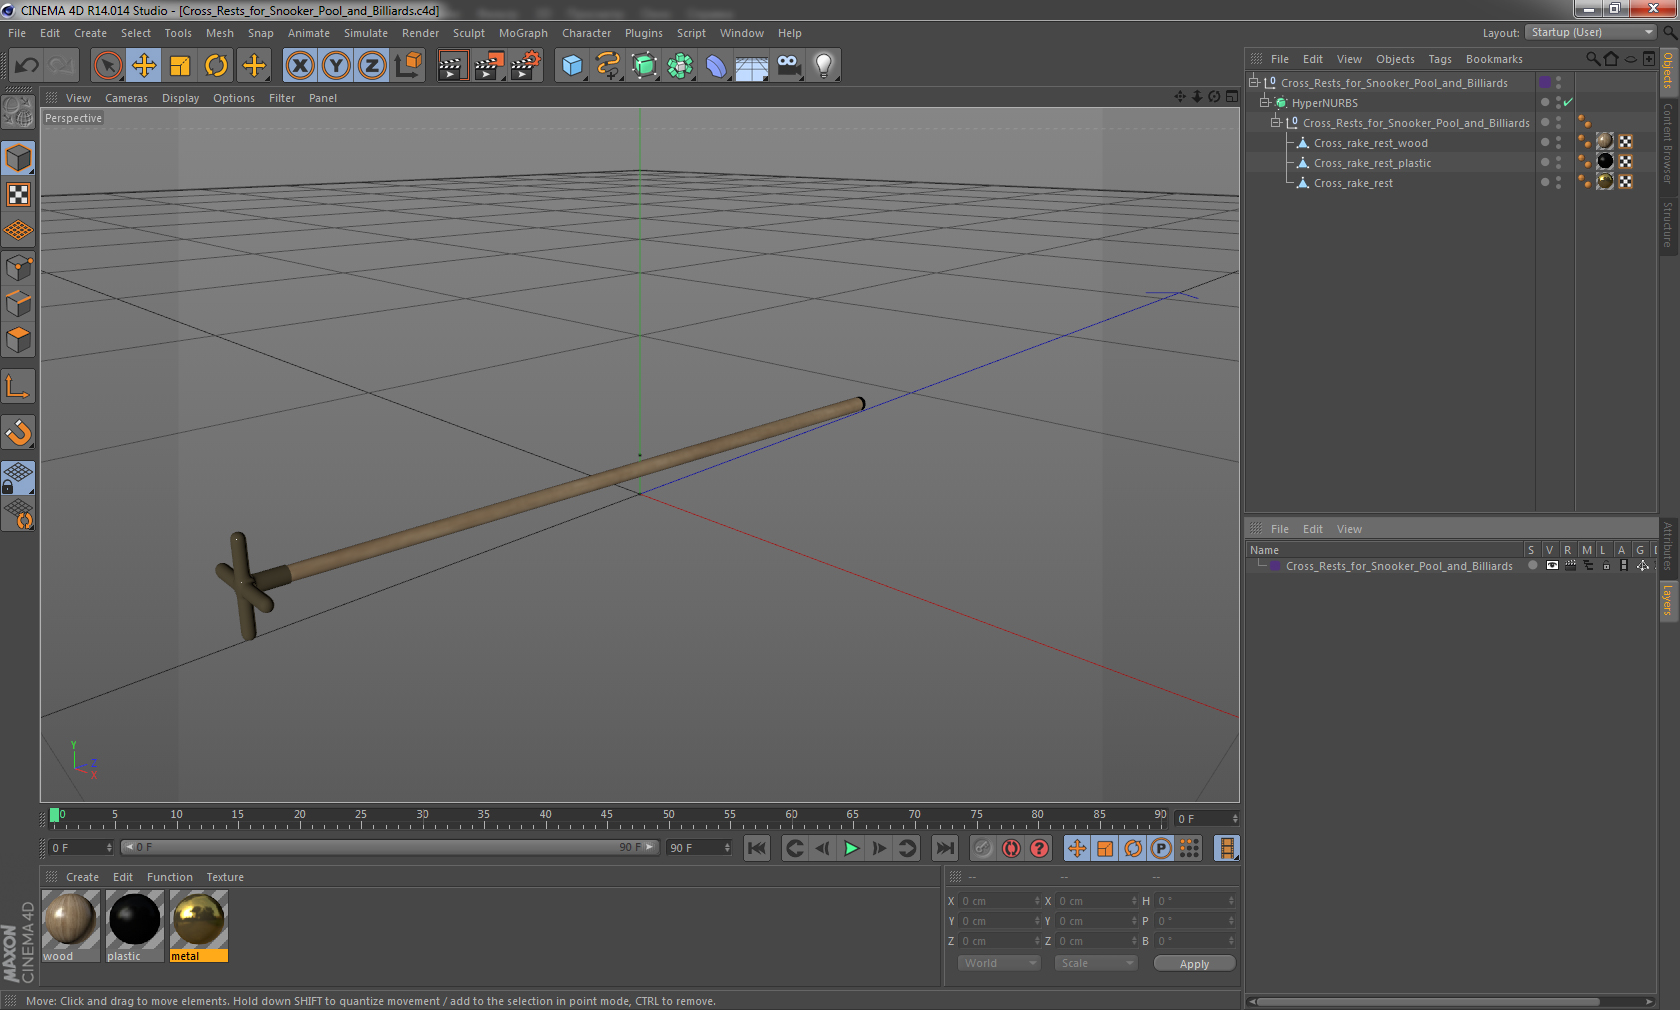Screen dimensions: 1680x1010
Task: Play the animation forward
Action: click(x=851, y=848)
